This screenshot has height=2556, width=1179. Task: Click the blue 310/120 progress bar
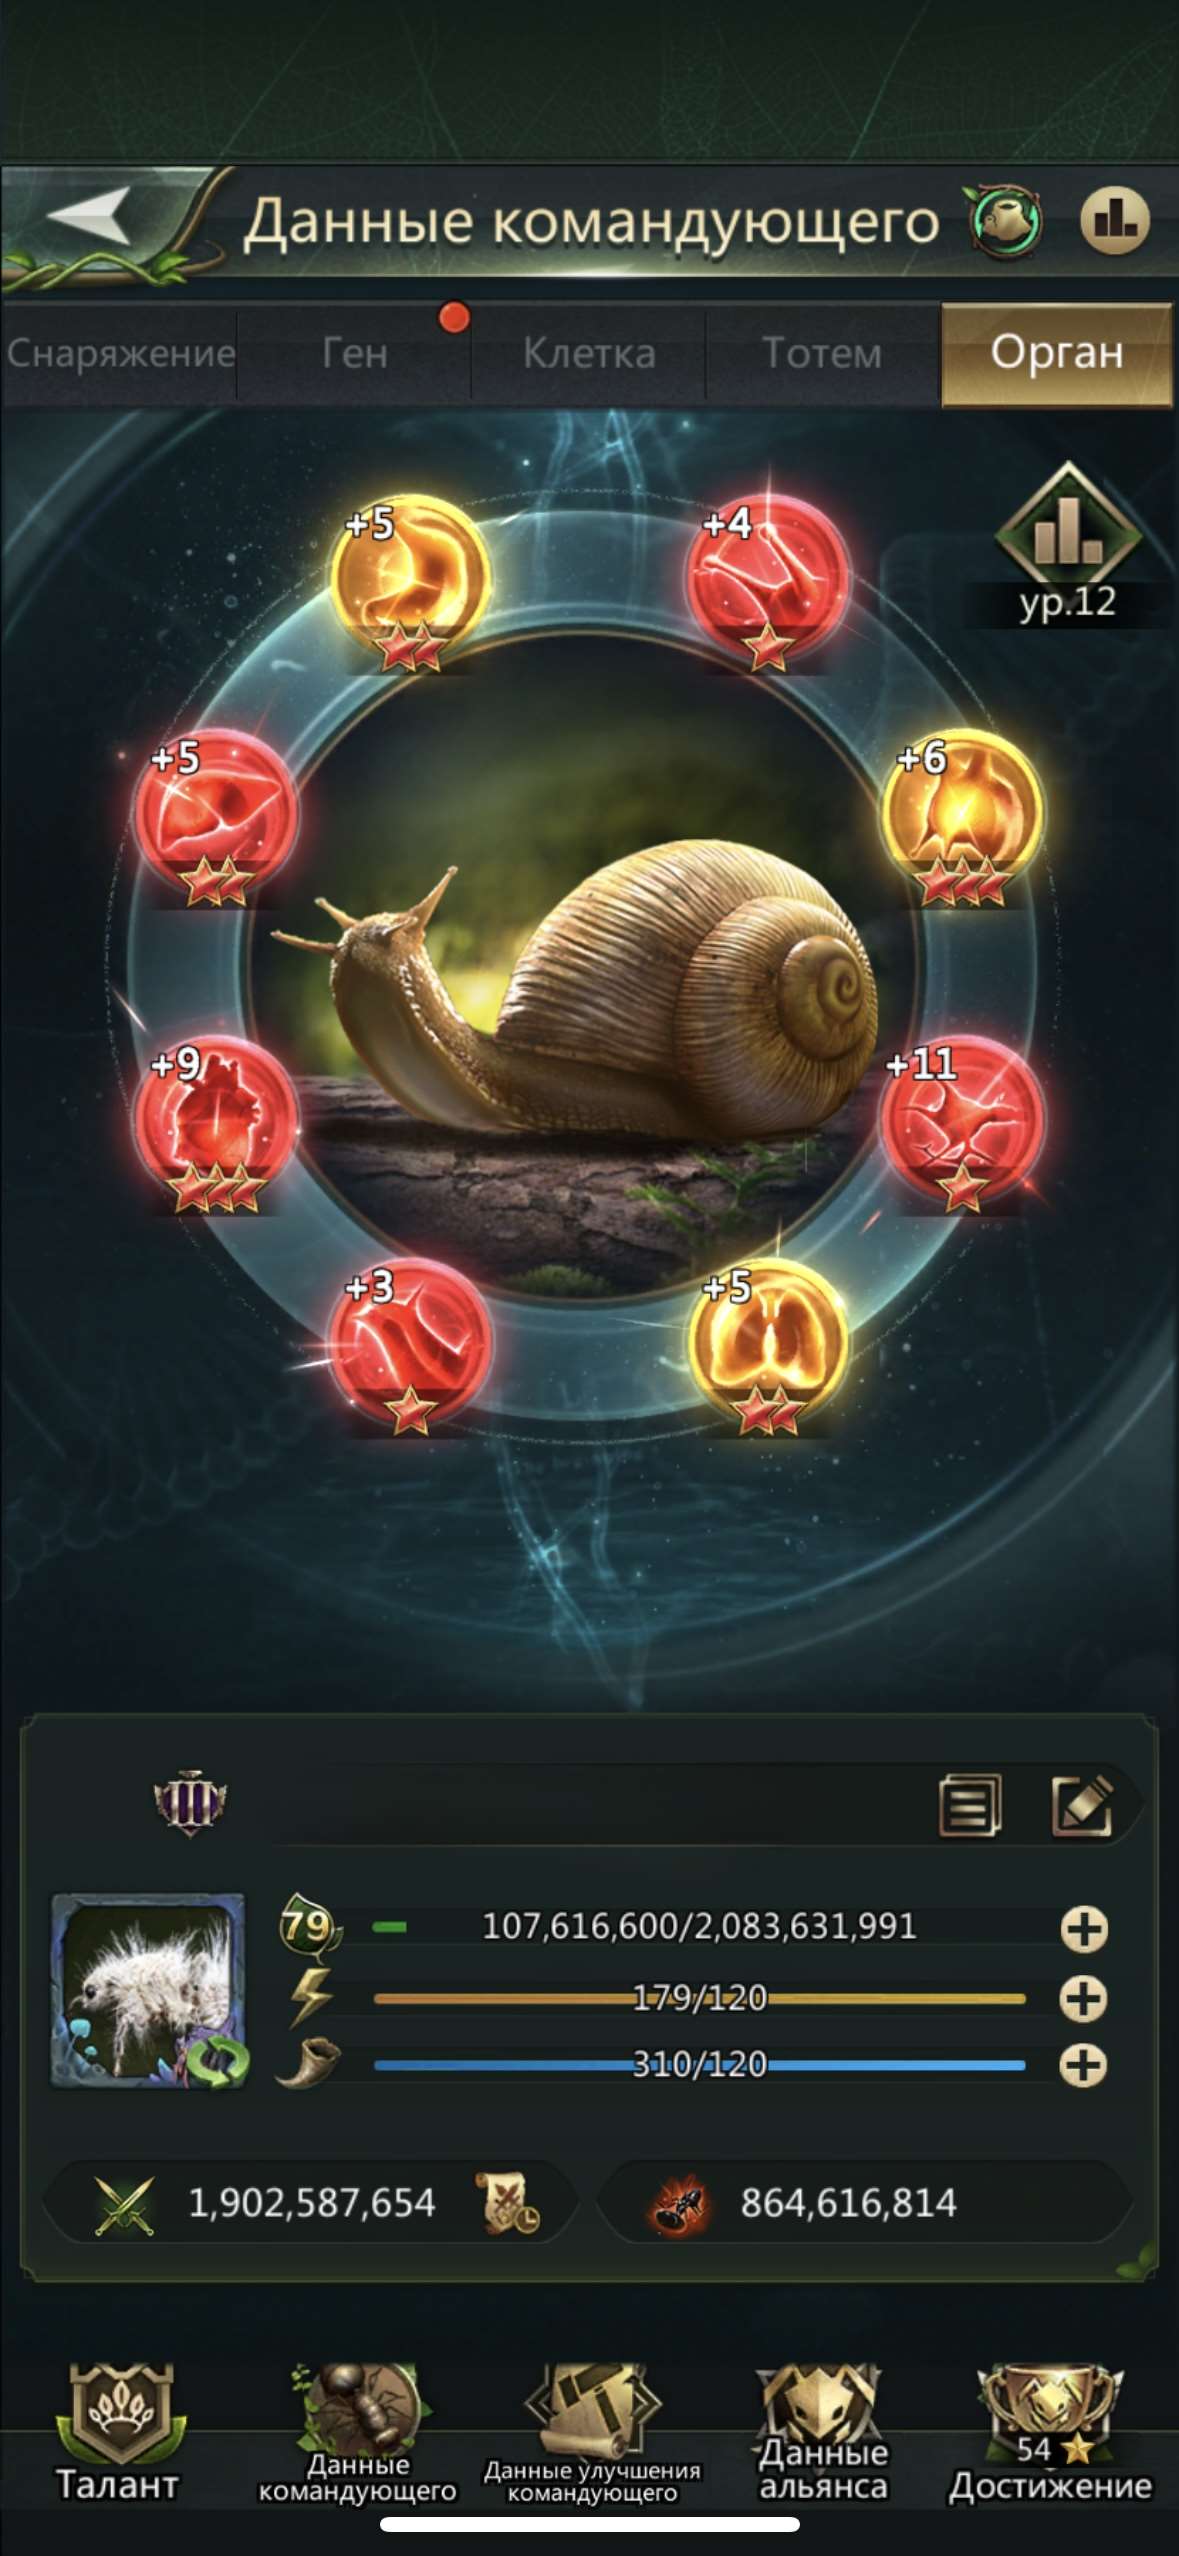699,2065
